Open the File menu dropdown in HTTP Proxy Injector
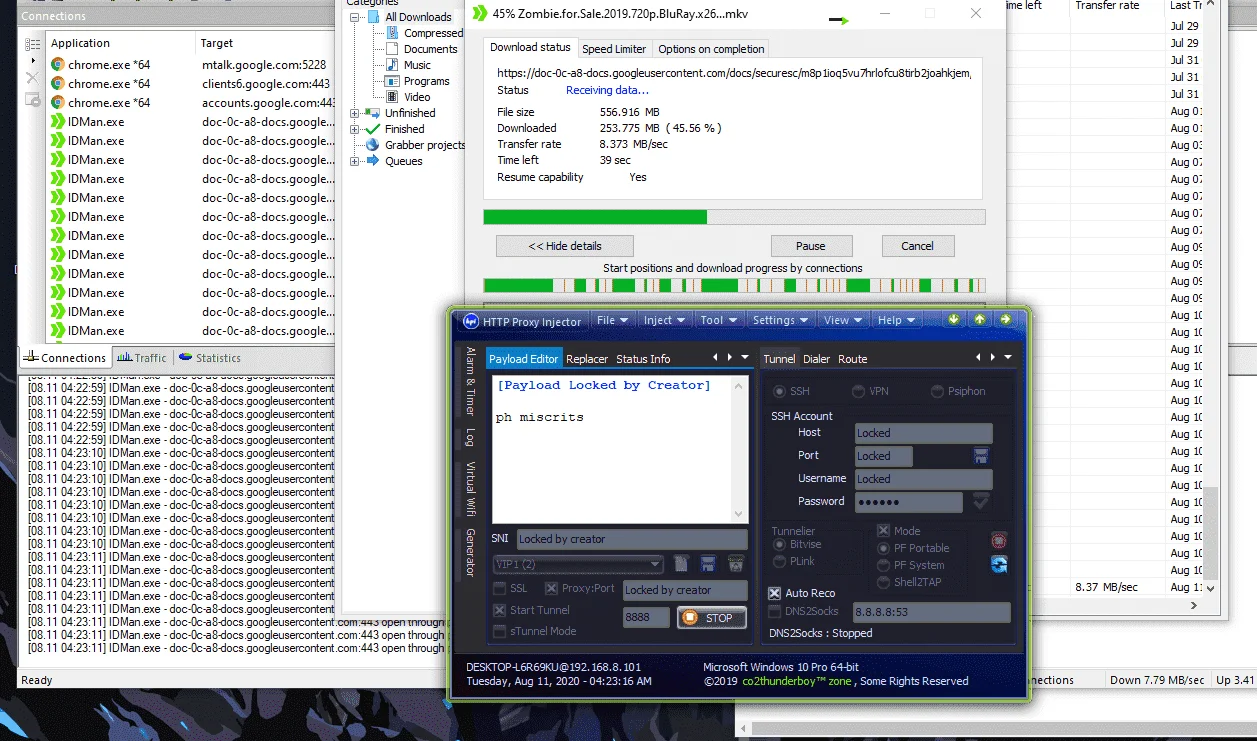Viewport: 1257px width, 741px height. click(x=612, y=320)
